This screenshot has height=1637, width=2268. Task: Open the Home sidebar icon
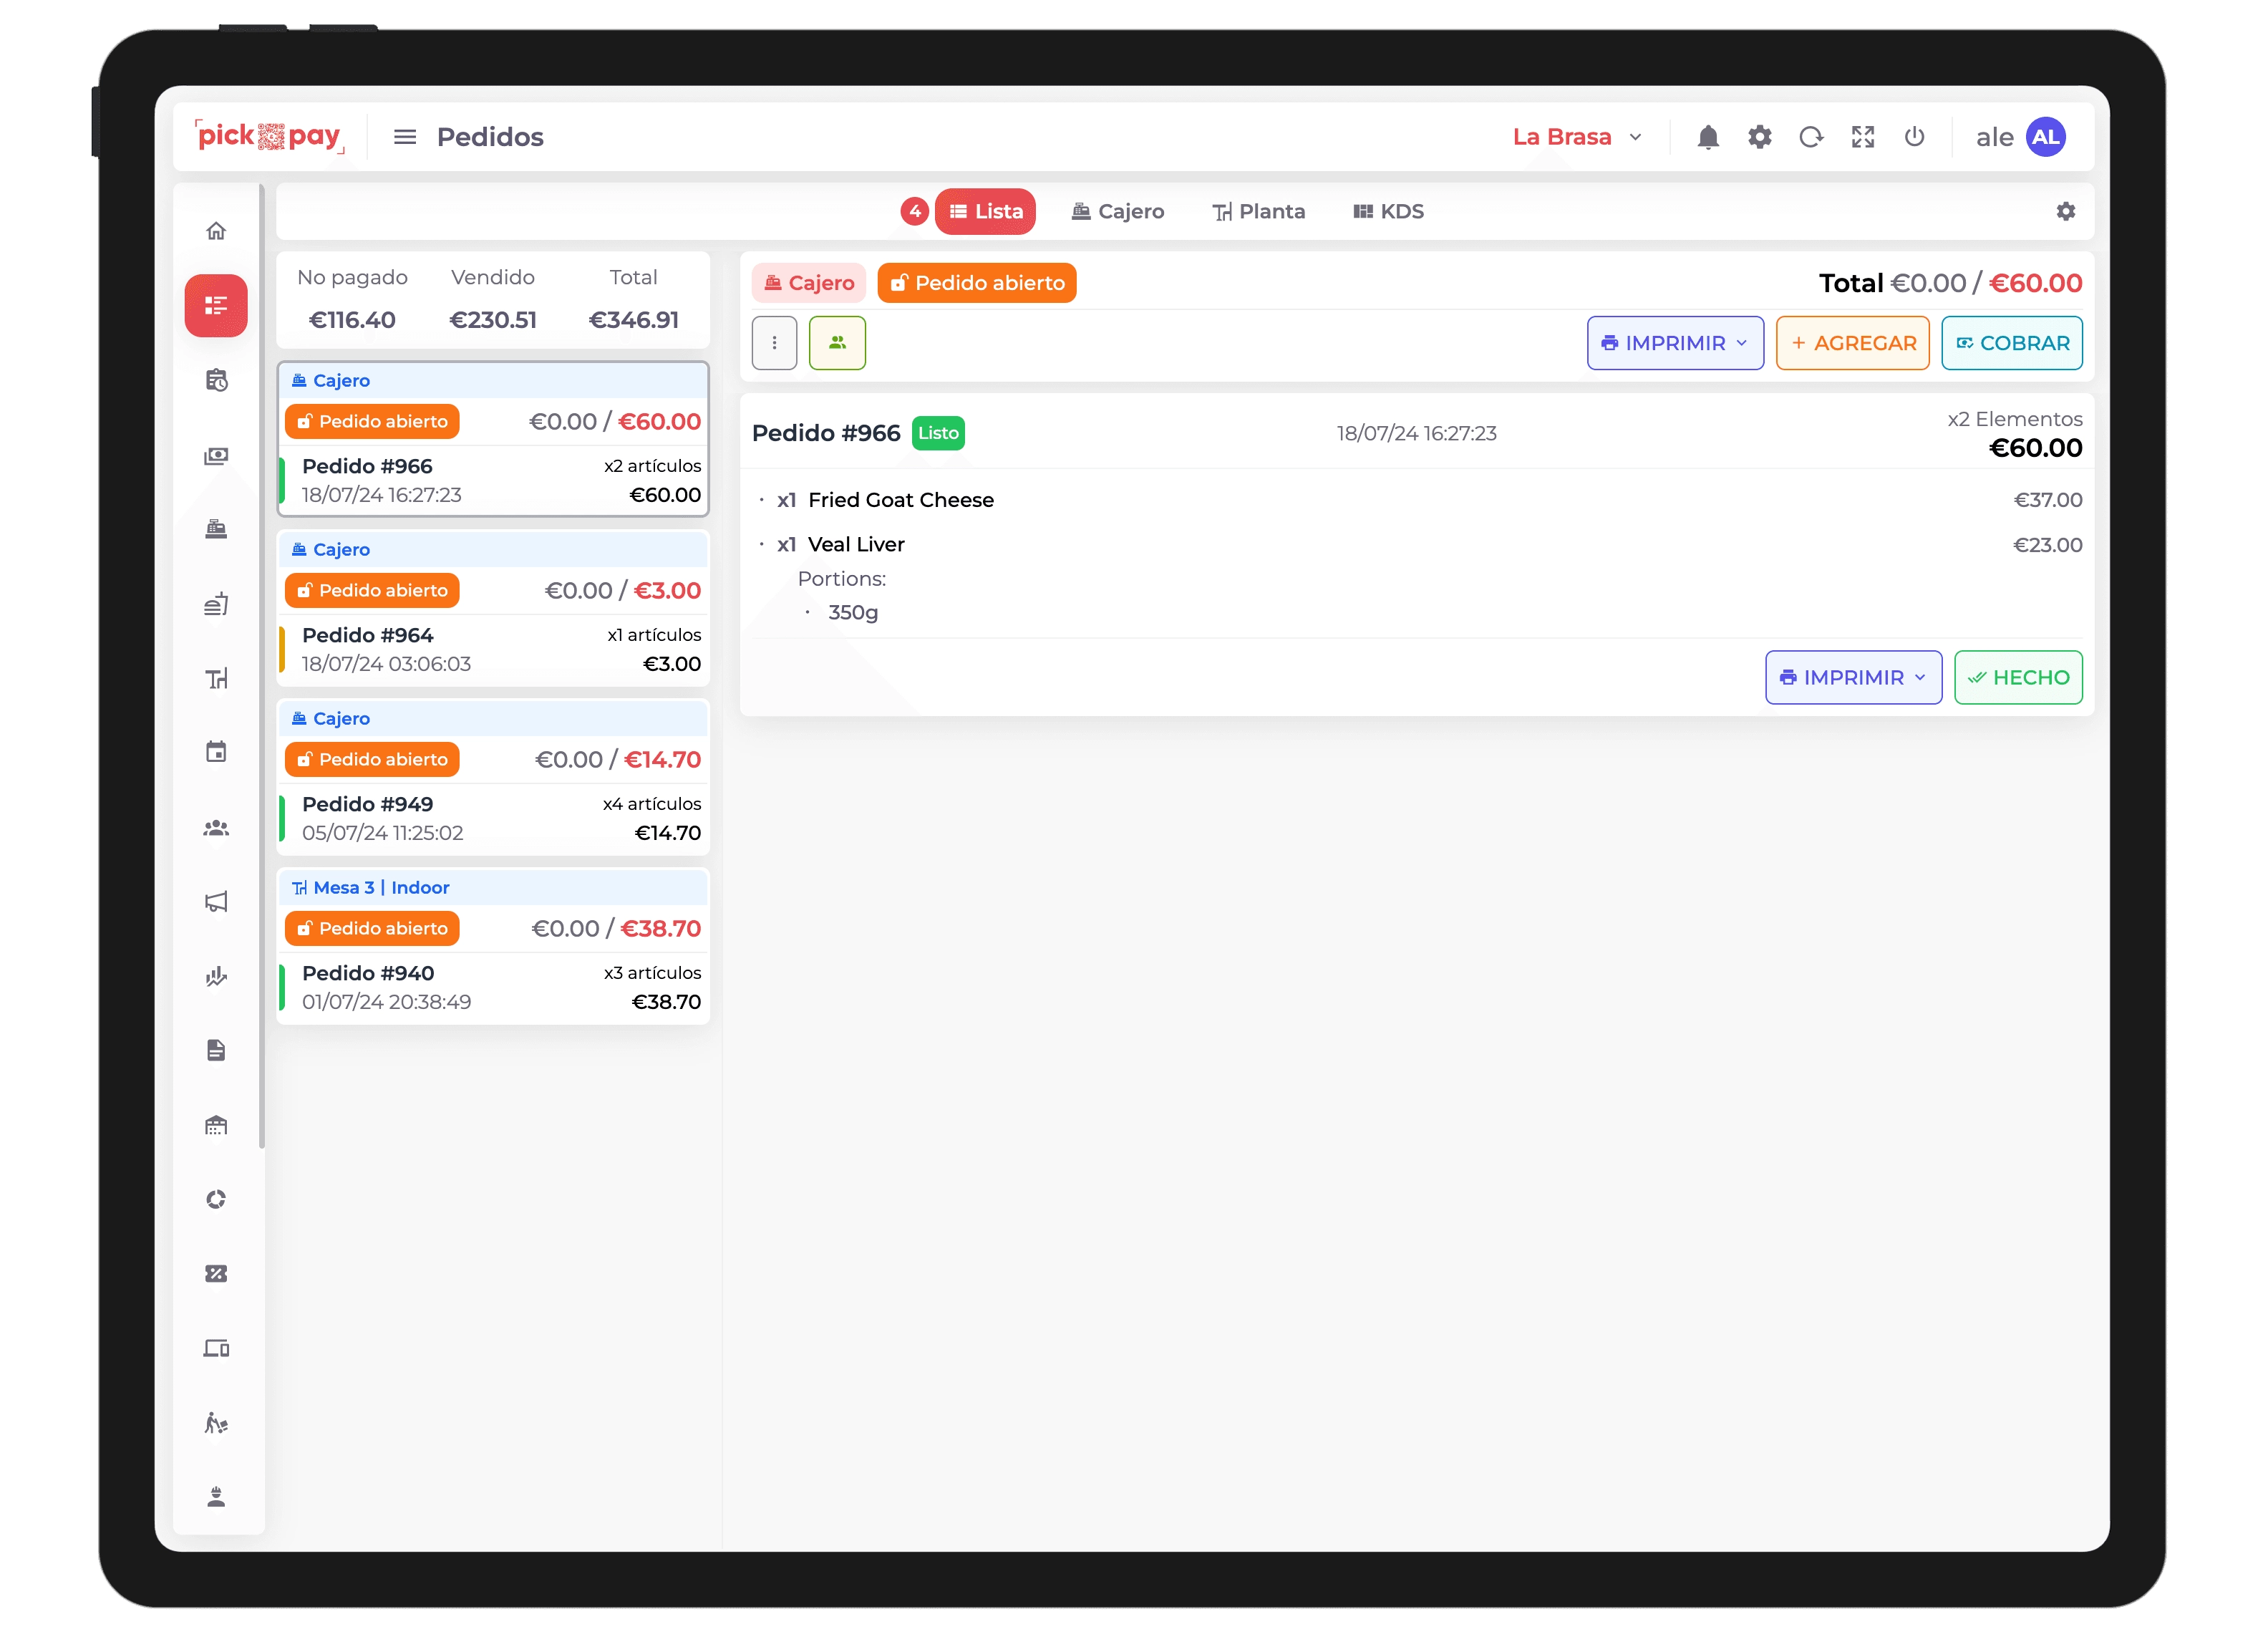tap(216, 231)
